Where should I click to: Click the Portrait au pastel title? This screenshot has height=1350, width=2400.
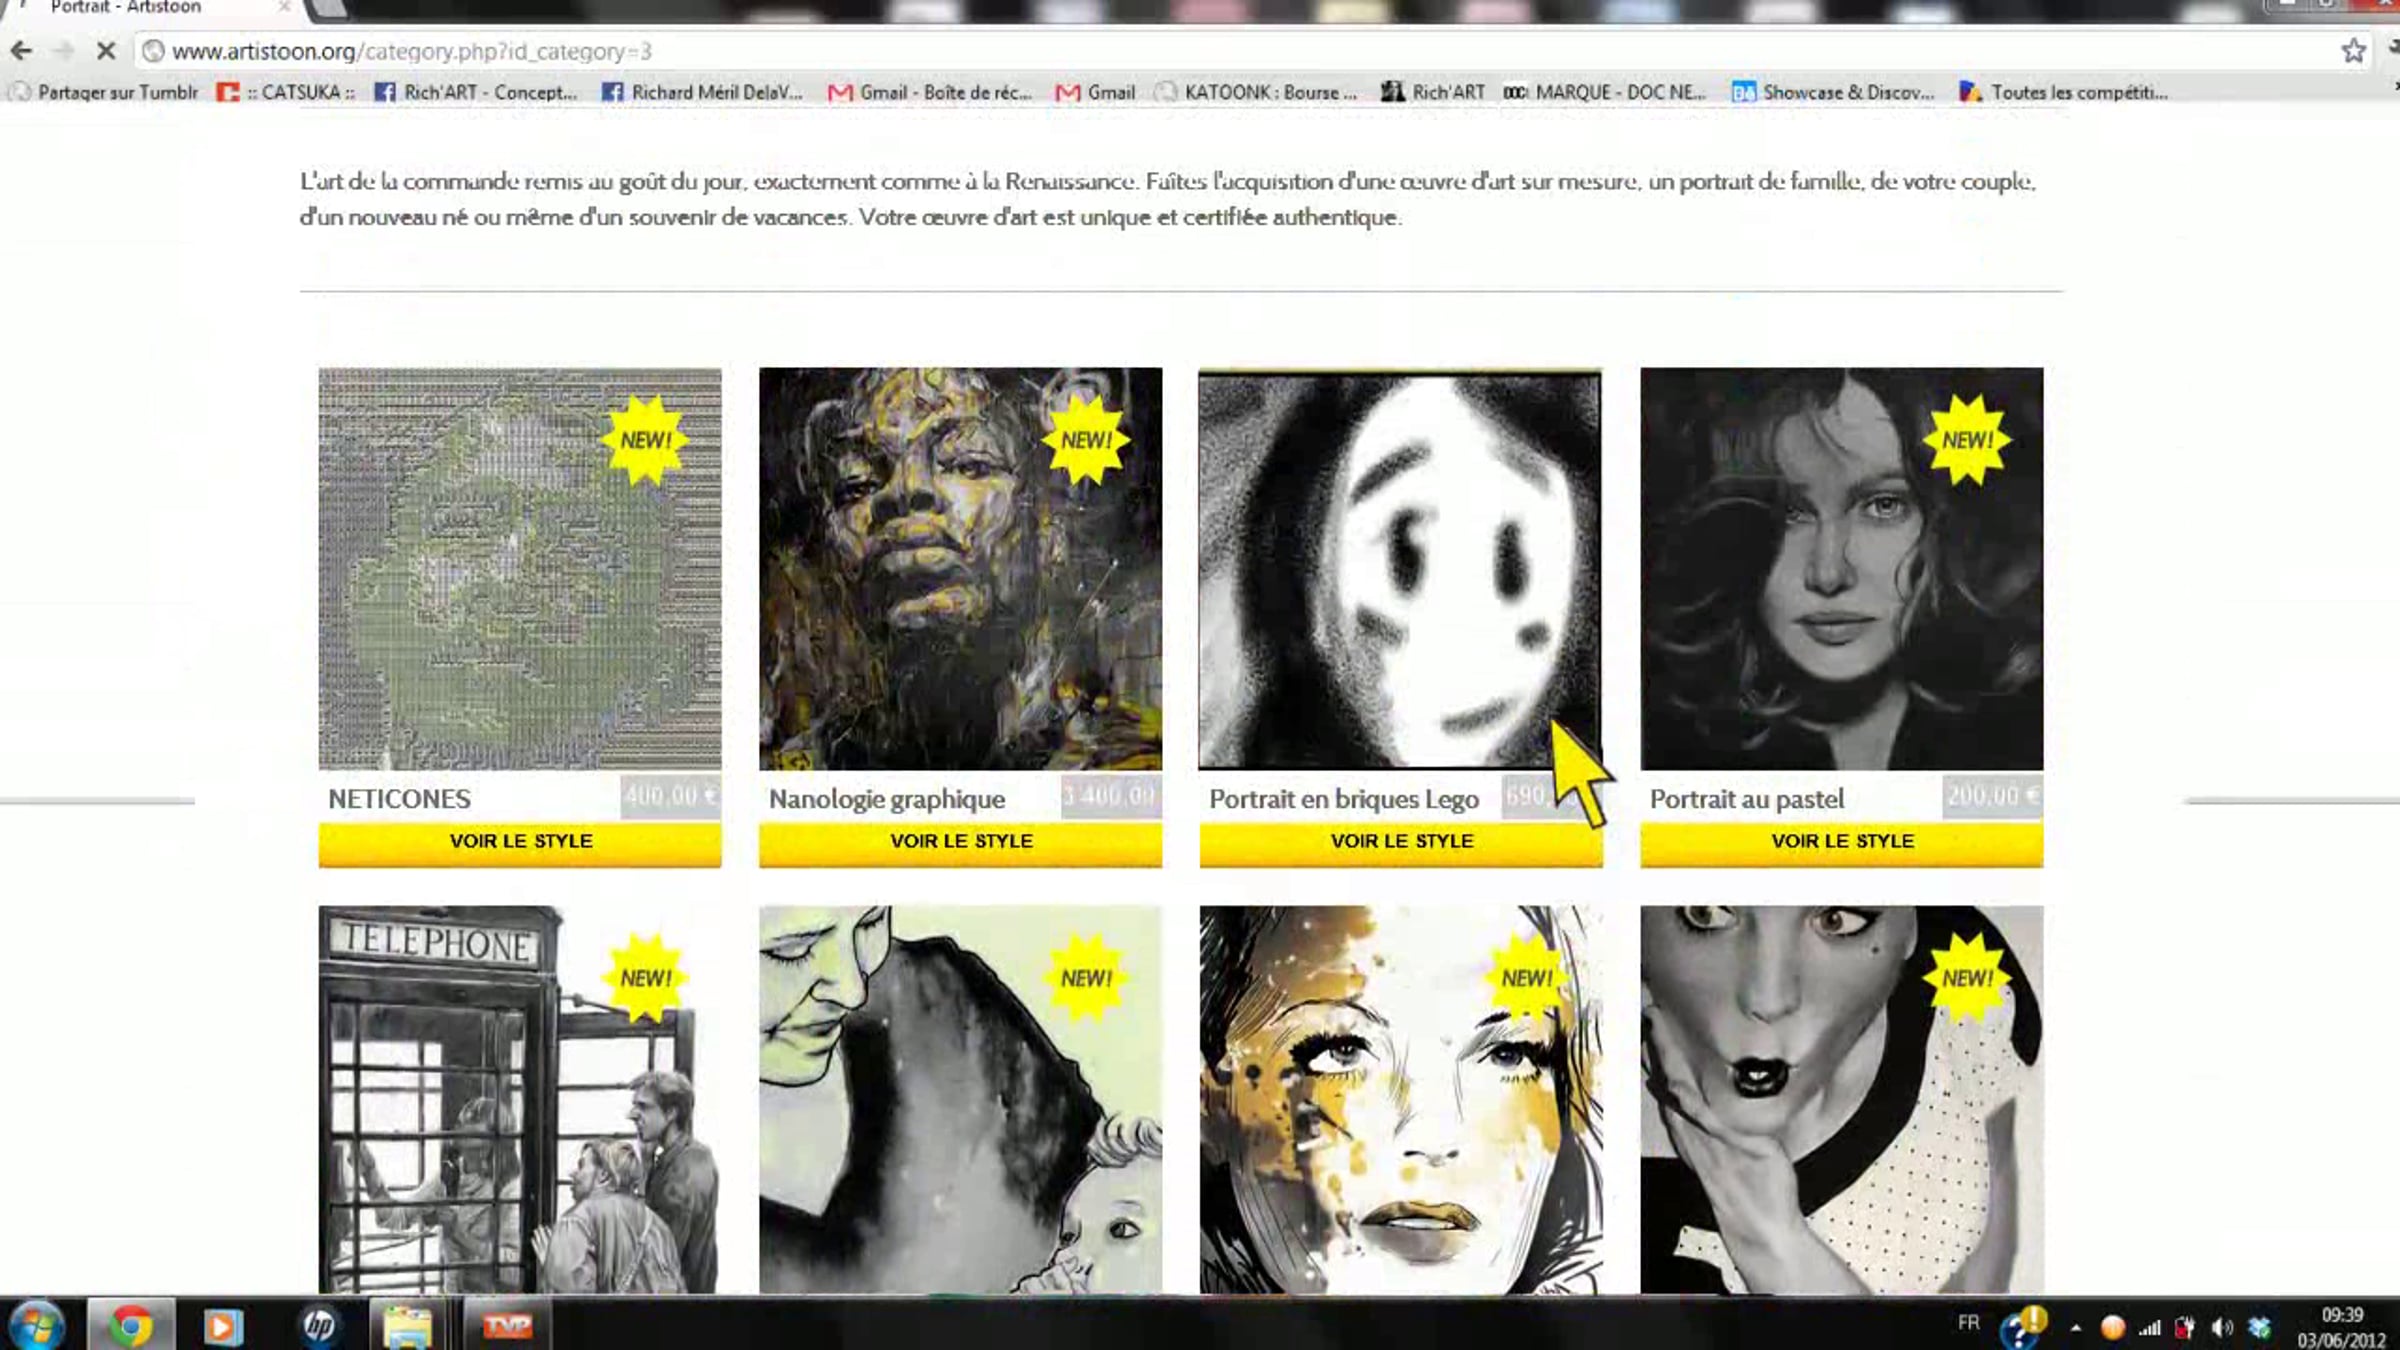coord(1747,799)
